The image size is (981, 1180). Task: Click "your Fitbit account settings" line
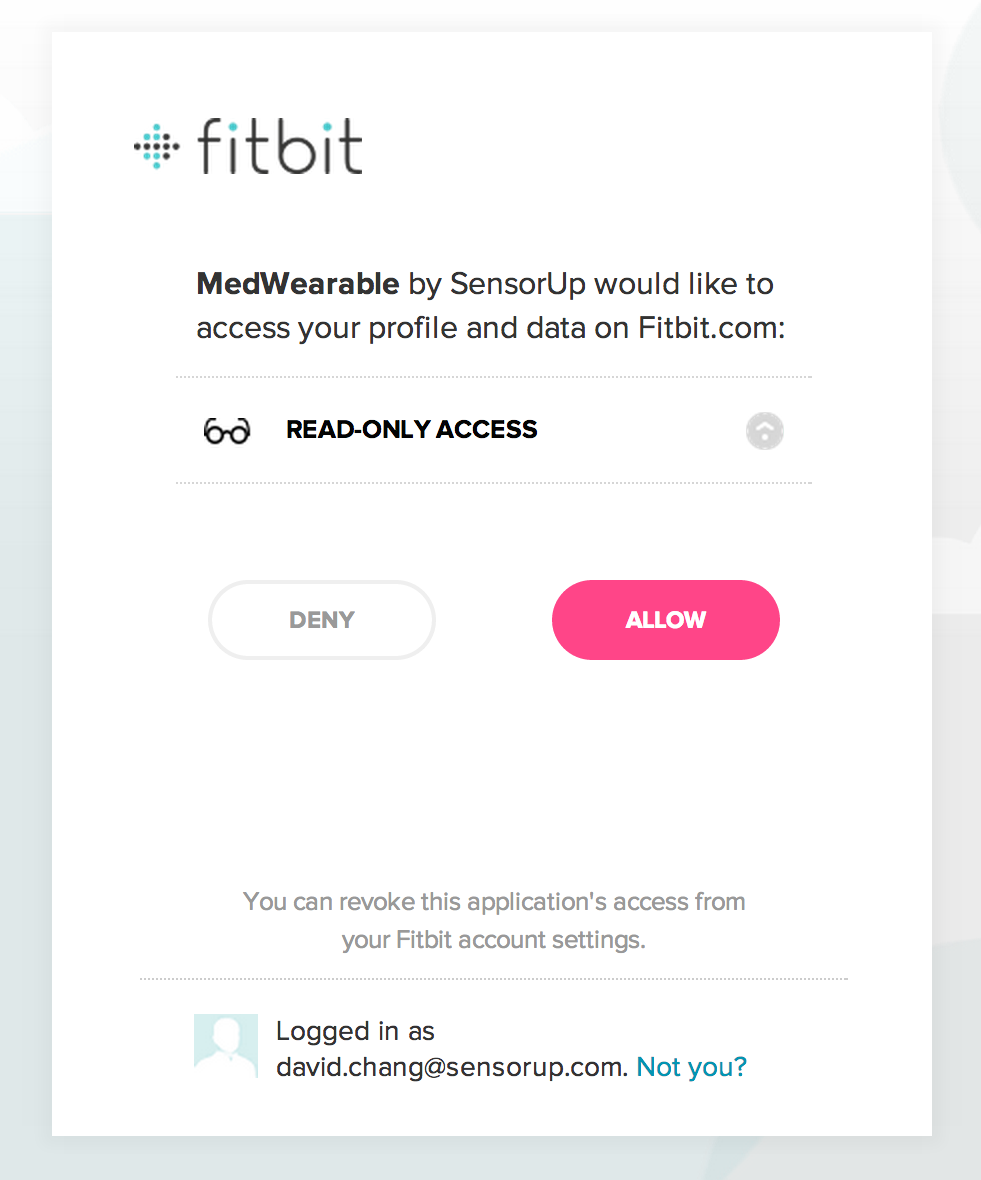[494, 940]
